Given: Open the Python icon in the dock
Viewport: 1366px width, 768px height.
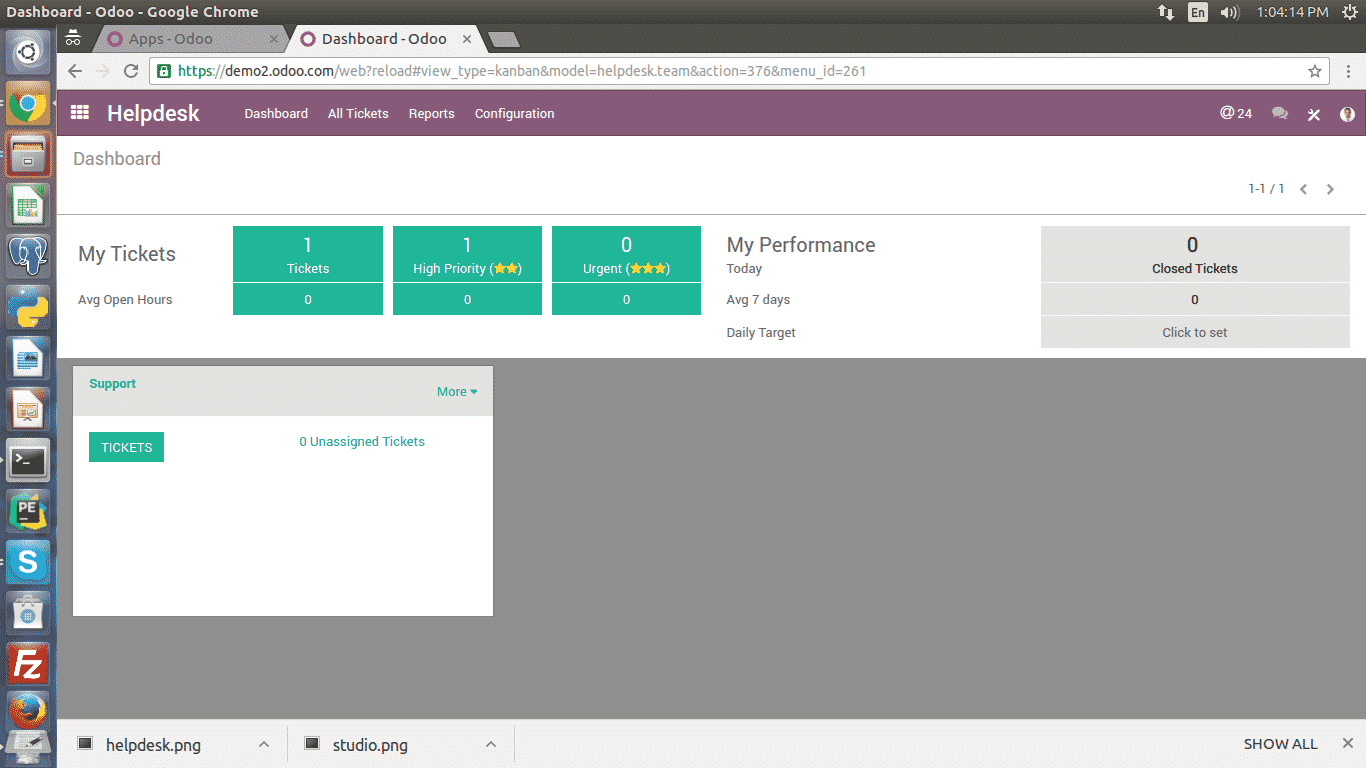Looking at the screenshot, I should click(28, 308).
